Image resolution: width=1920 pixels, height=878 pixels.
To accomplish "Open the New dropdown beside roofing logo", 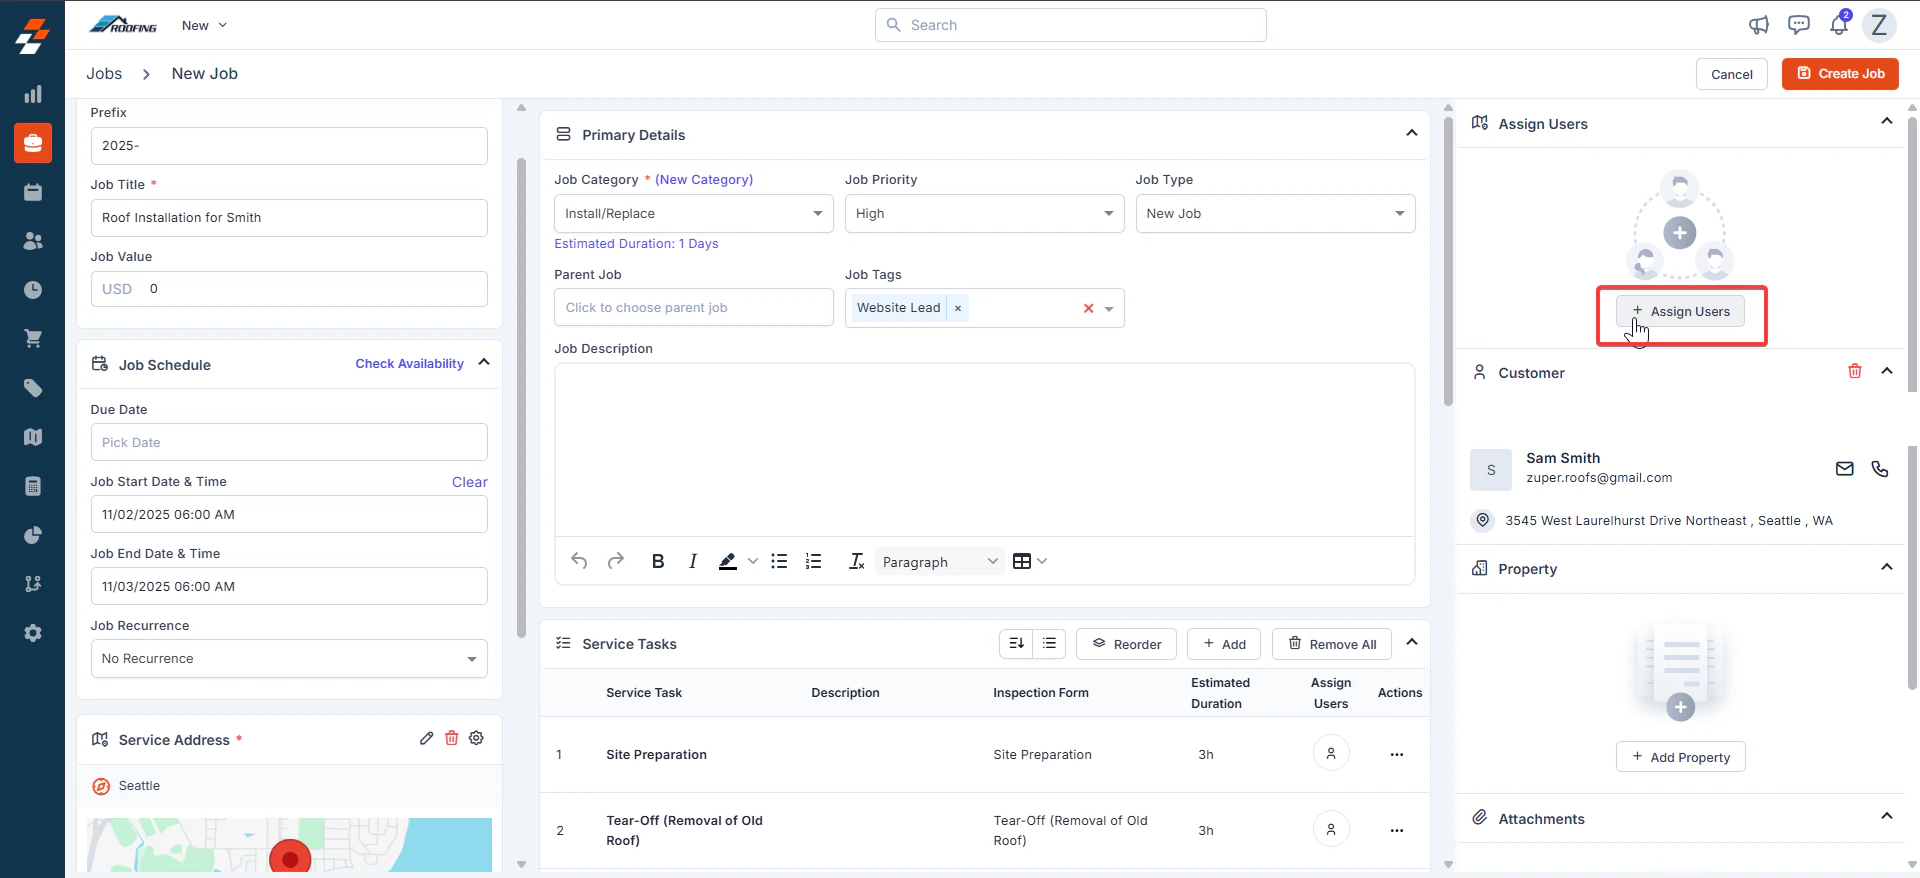I will click(205, 25).
